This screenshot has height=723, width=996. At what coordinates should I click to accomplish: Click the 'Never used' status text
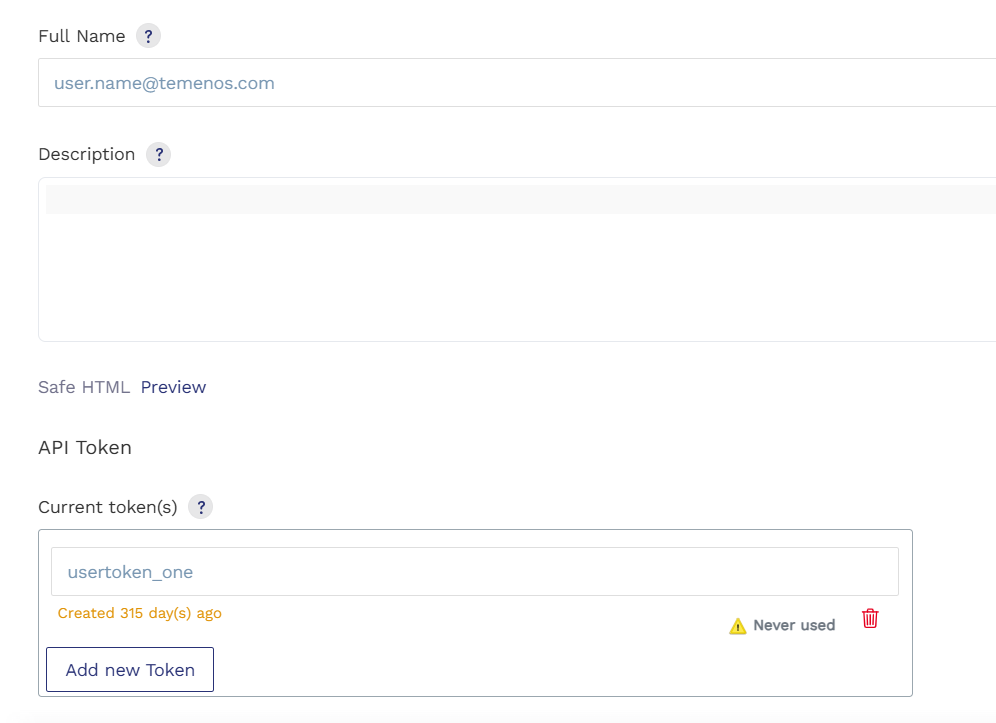pos(794,625)
